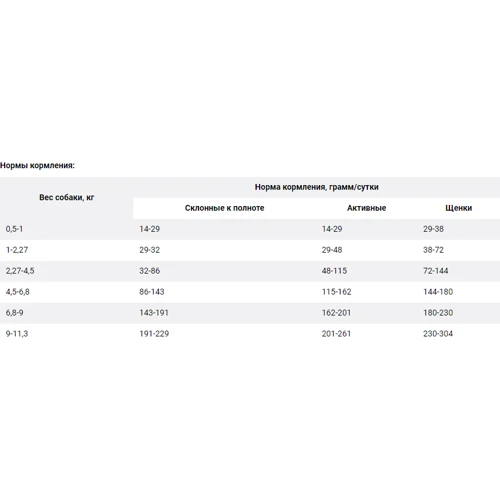Select the weight cell '6,8-9'
The image size is (500, 500).
tap(15, 313)
